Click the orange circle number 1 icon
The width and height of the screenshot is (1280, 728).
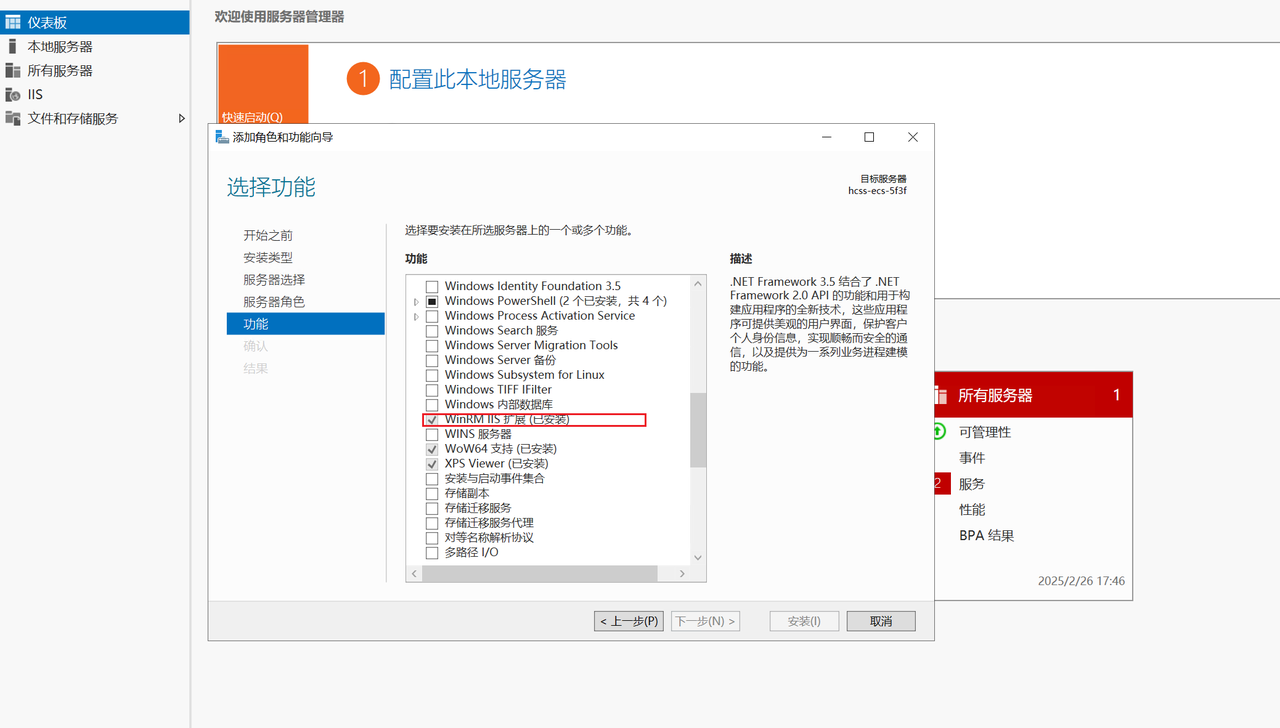pyautogui.click(x=363, y=79)
